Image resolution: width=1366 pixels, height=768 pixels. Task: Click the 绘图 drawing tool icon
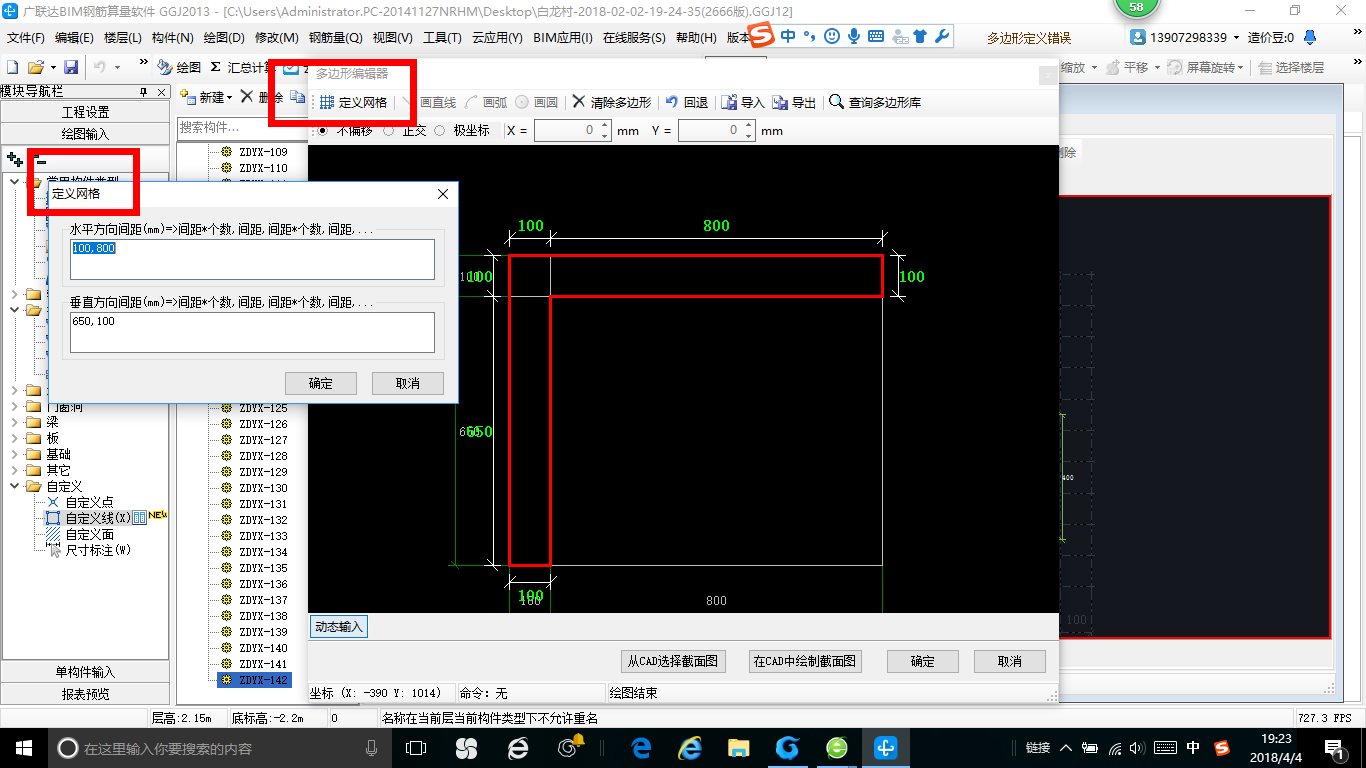[165, 67]
